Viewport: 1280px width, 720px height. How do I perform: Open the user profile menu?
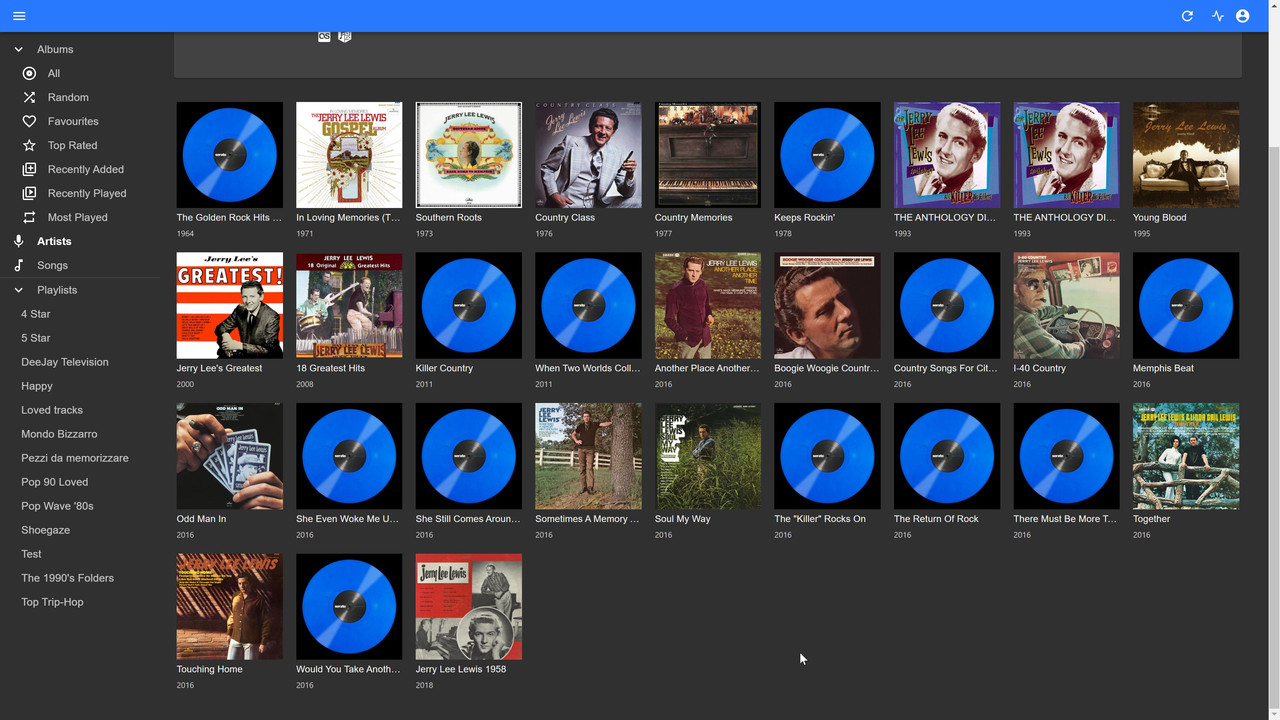point(1242,16)
